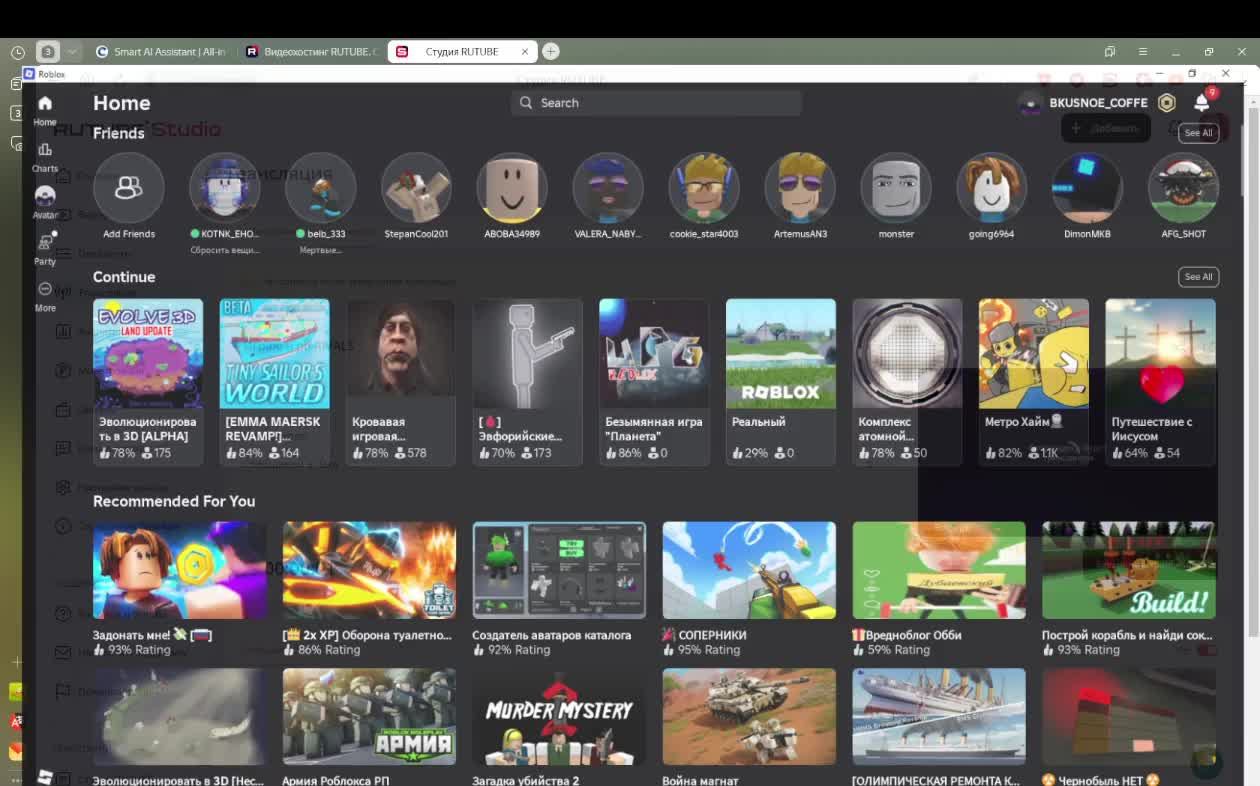Open friend ArtemusAN3 avatar
The width and height of the screenshot is (1260, 786).
tap(800, 188)
